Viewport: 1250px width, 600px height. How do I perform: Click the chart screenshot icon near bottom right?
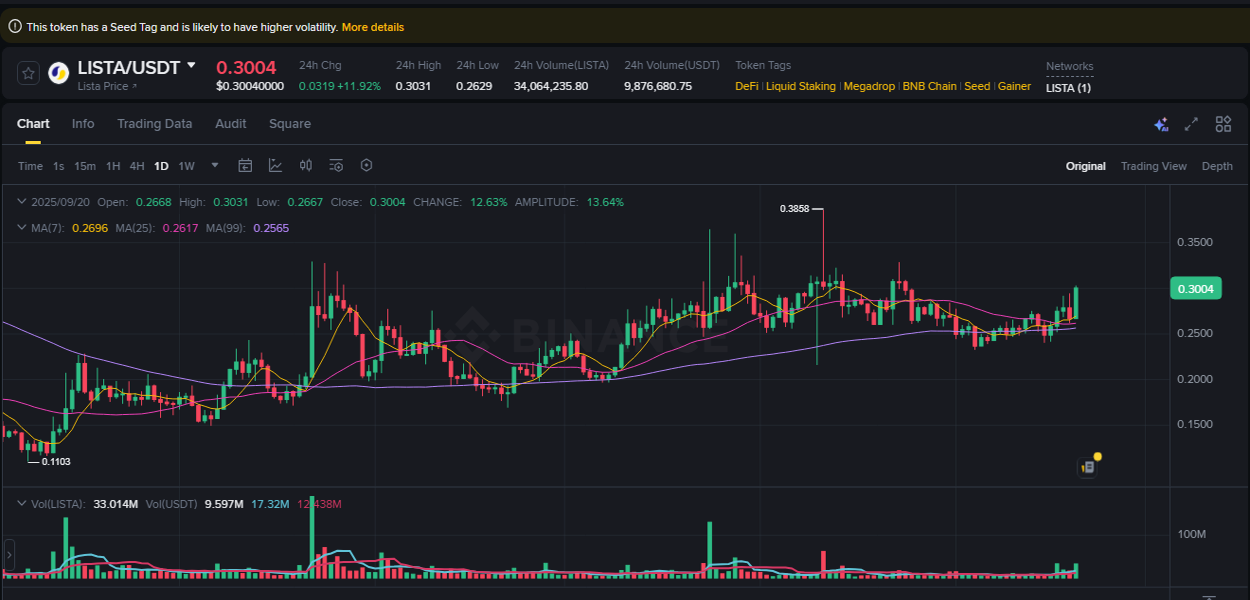click(1087, 466)
